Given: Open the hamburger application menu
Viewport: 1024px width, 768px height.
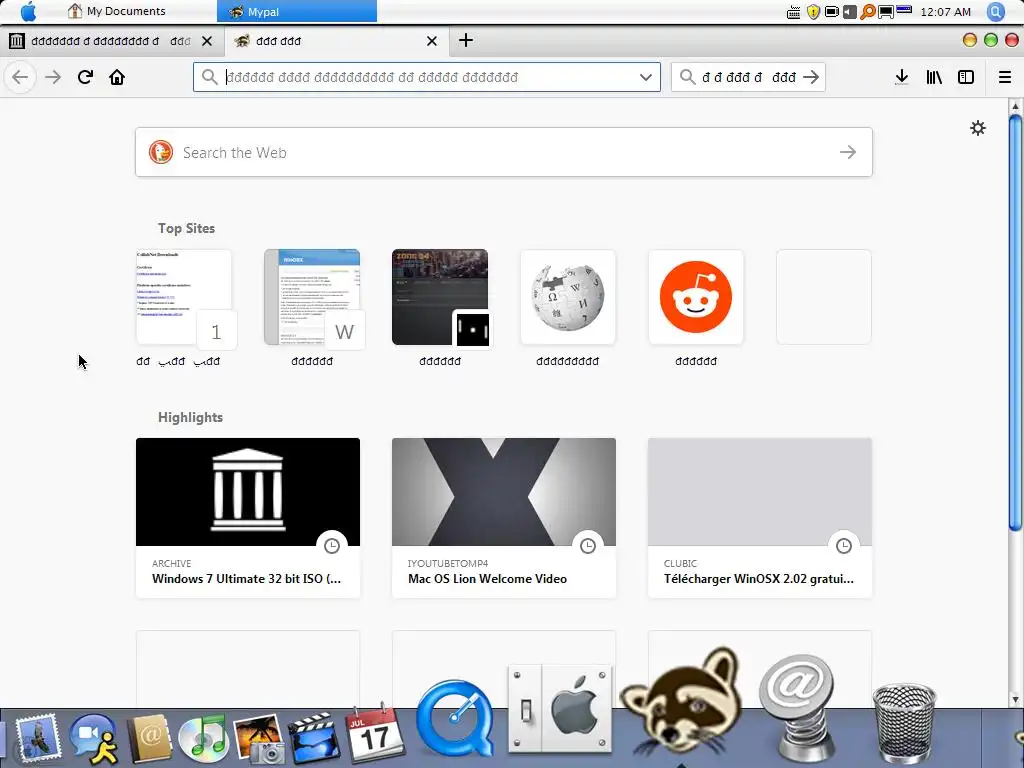Looking at the screenshot, I should tap(1005, 77).
